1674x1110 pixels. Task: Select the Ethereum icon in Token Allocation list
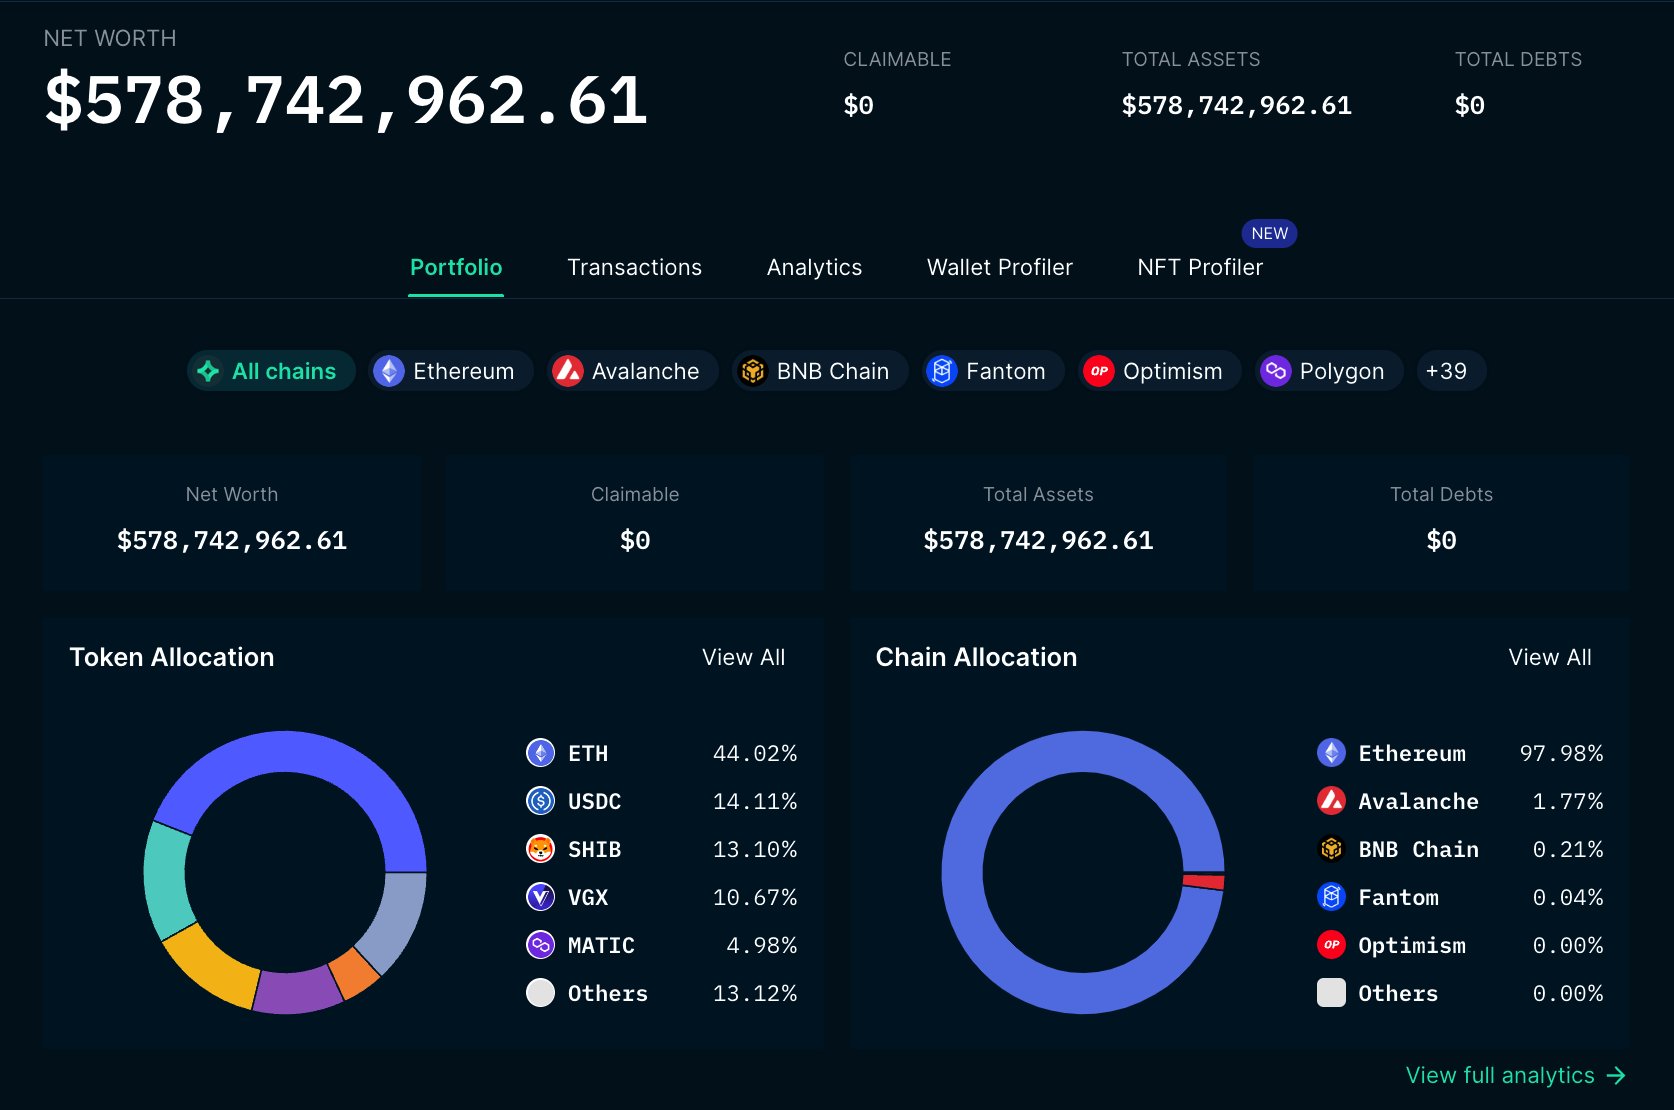click(540, 753)
